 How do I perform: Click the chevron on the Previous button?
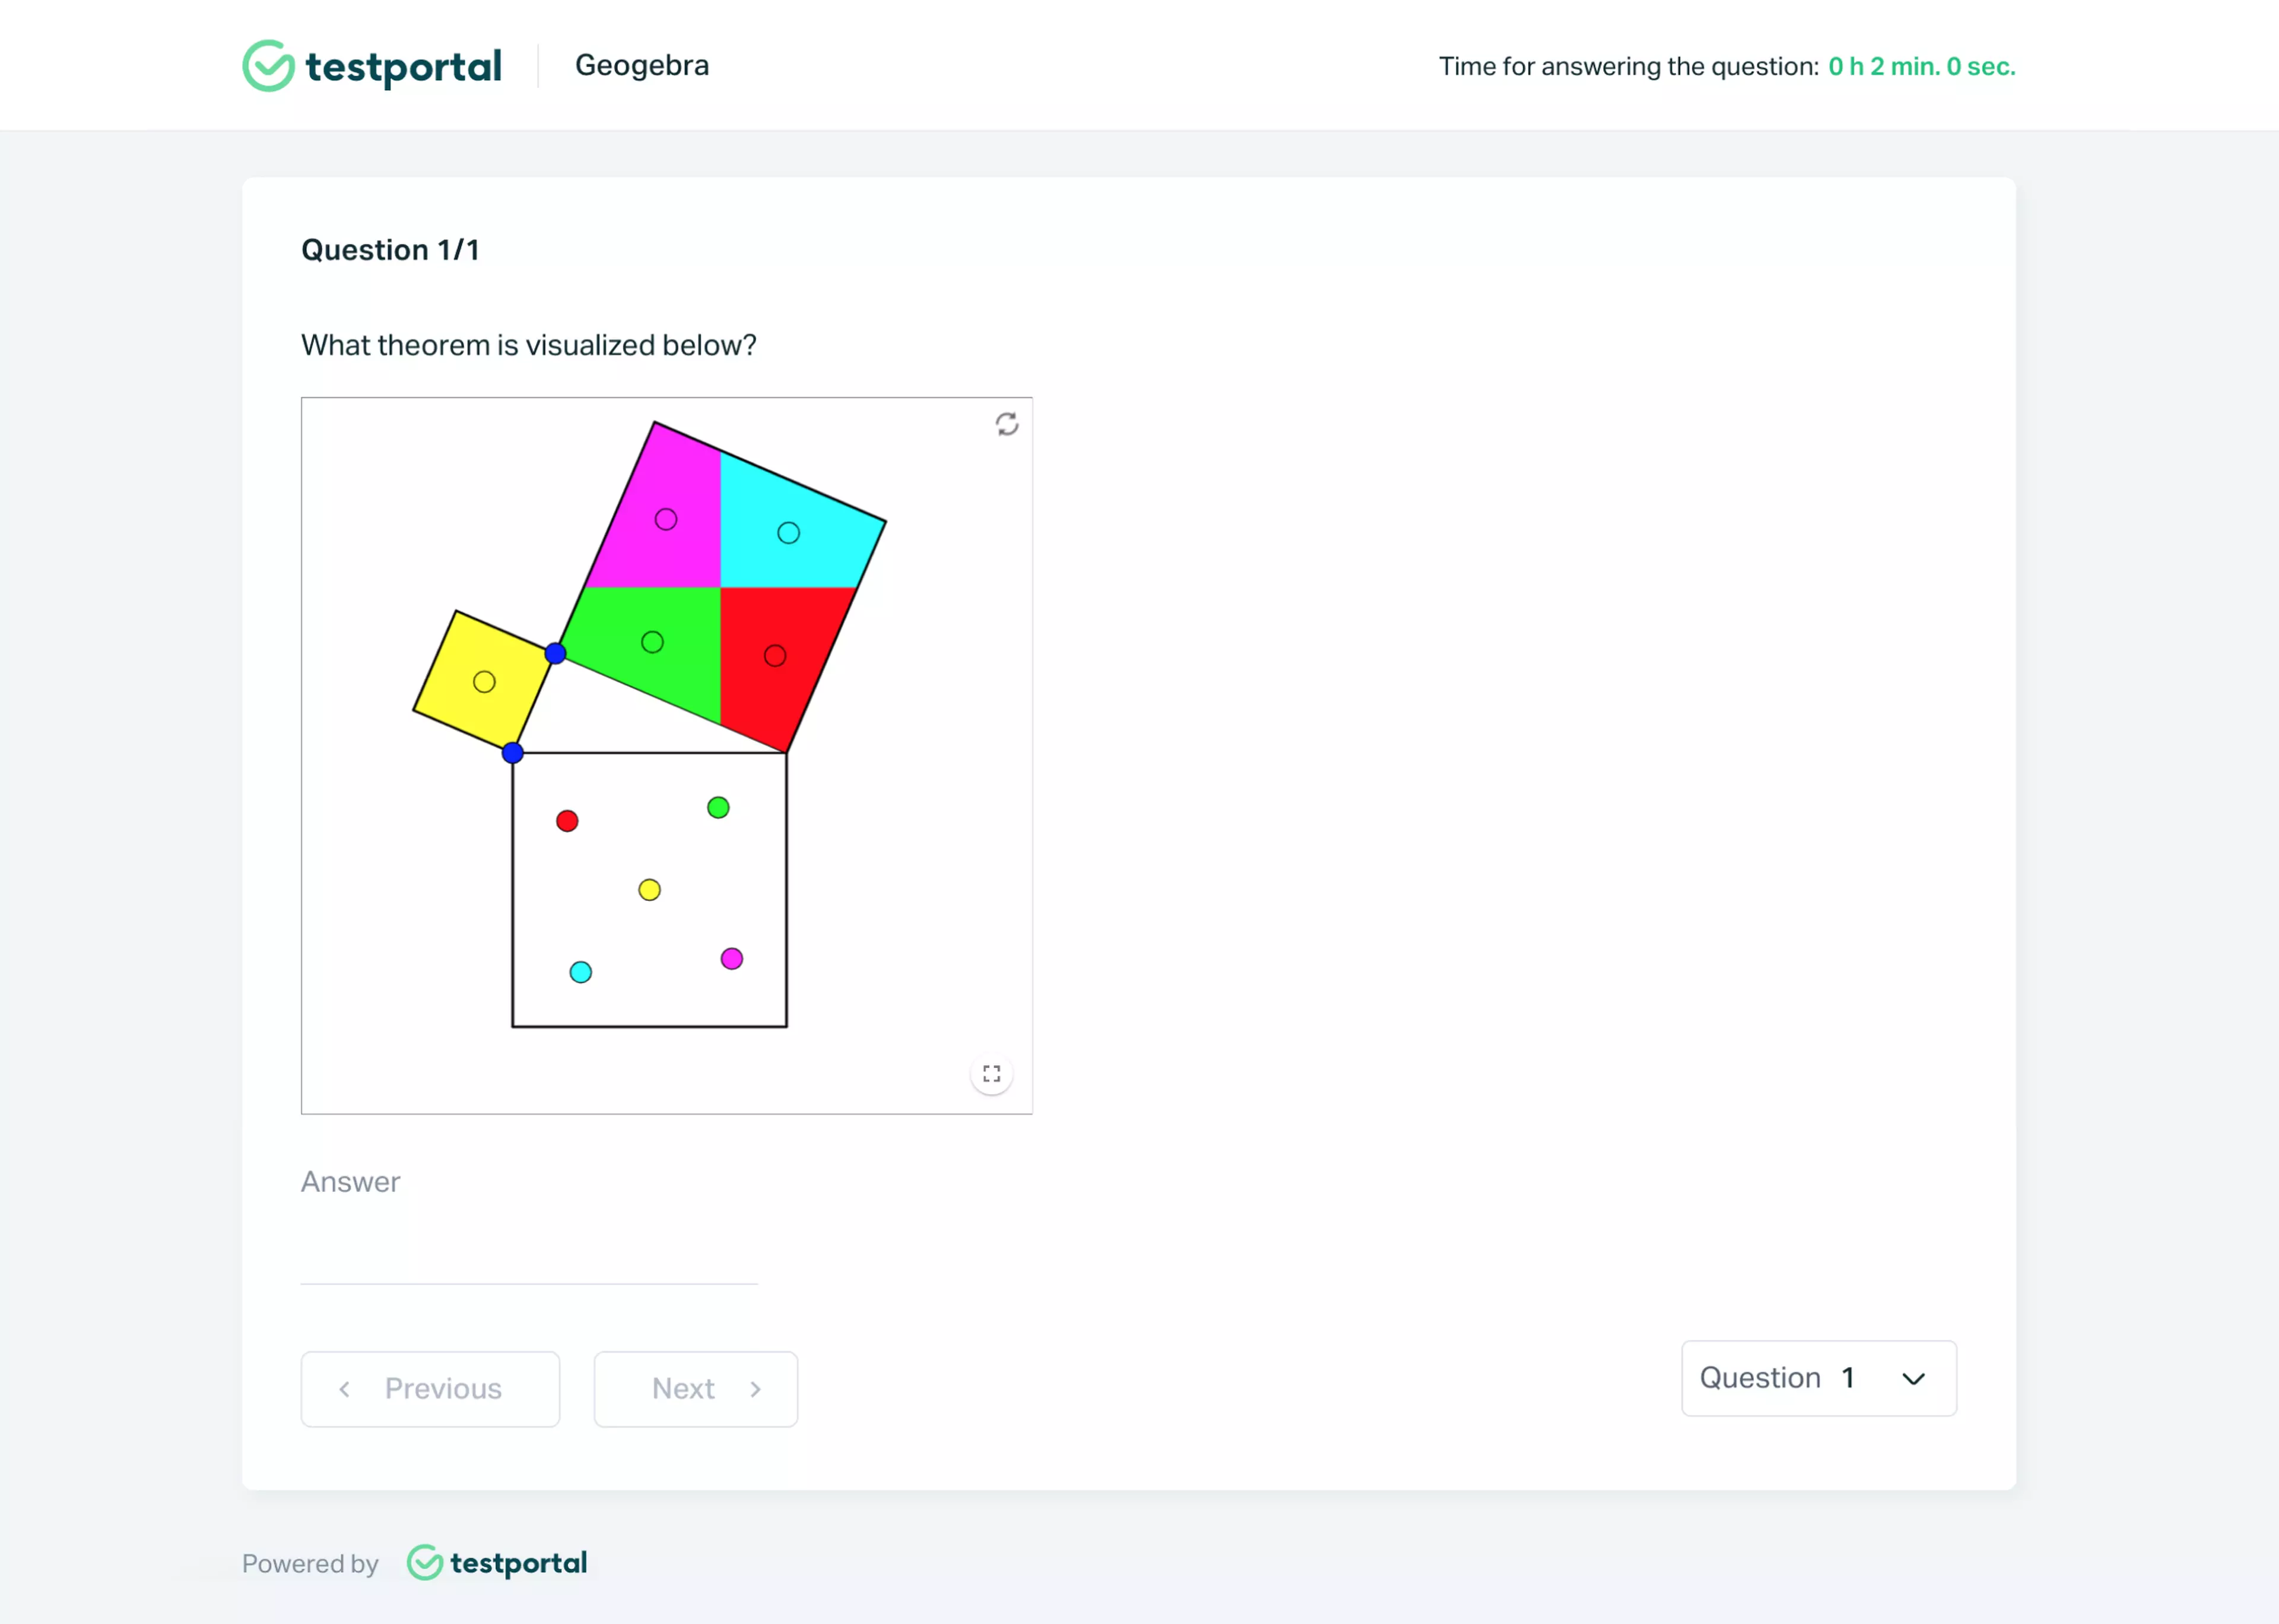pos(345,1388)
